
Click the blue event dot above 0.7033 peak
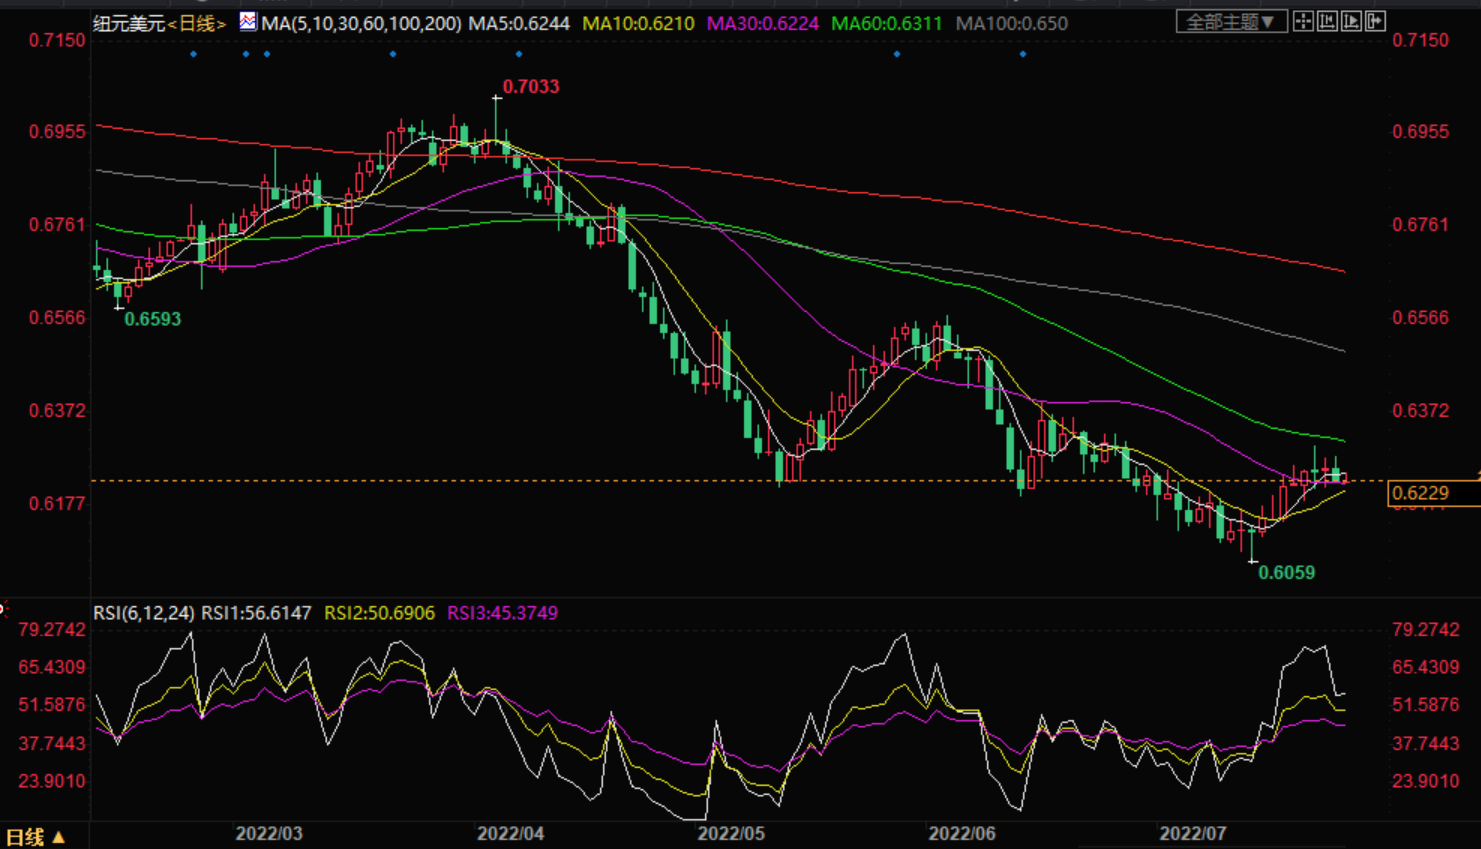pos(518,54)
